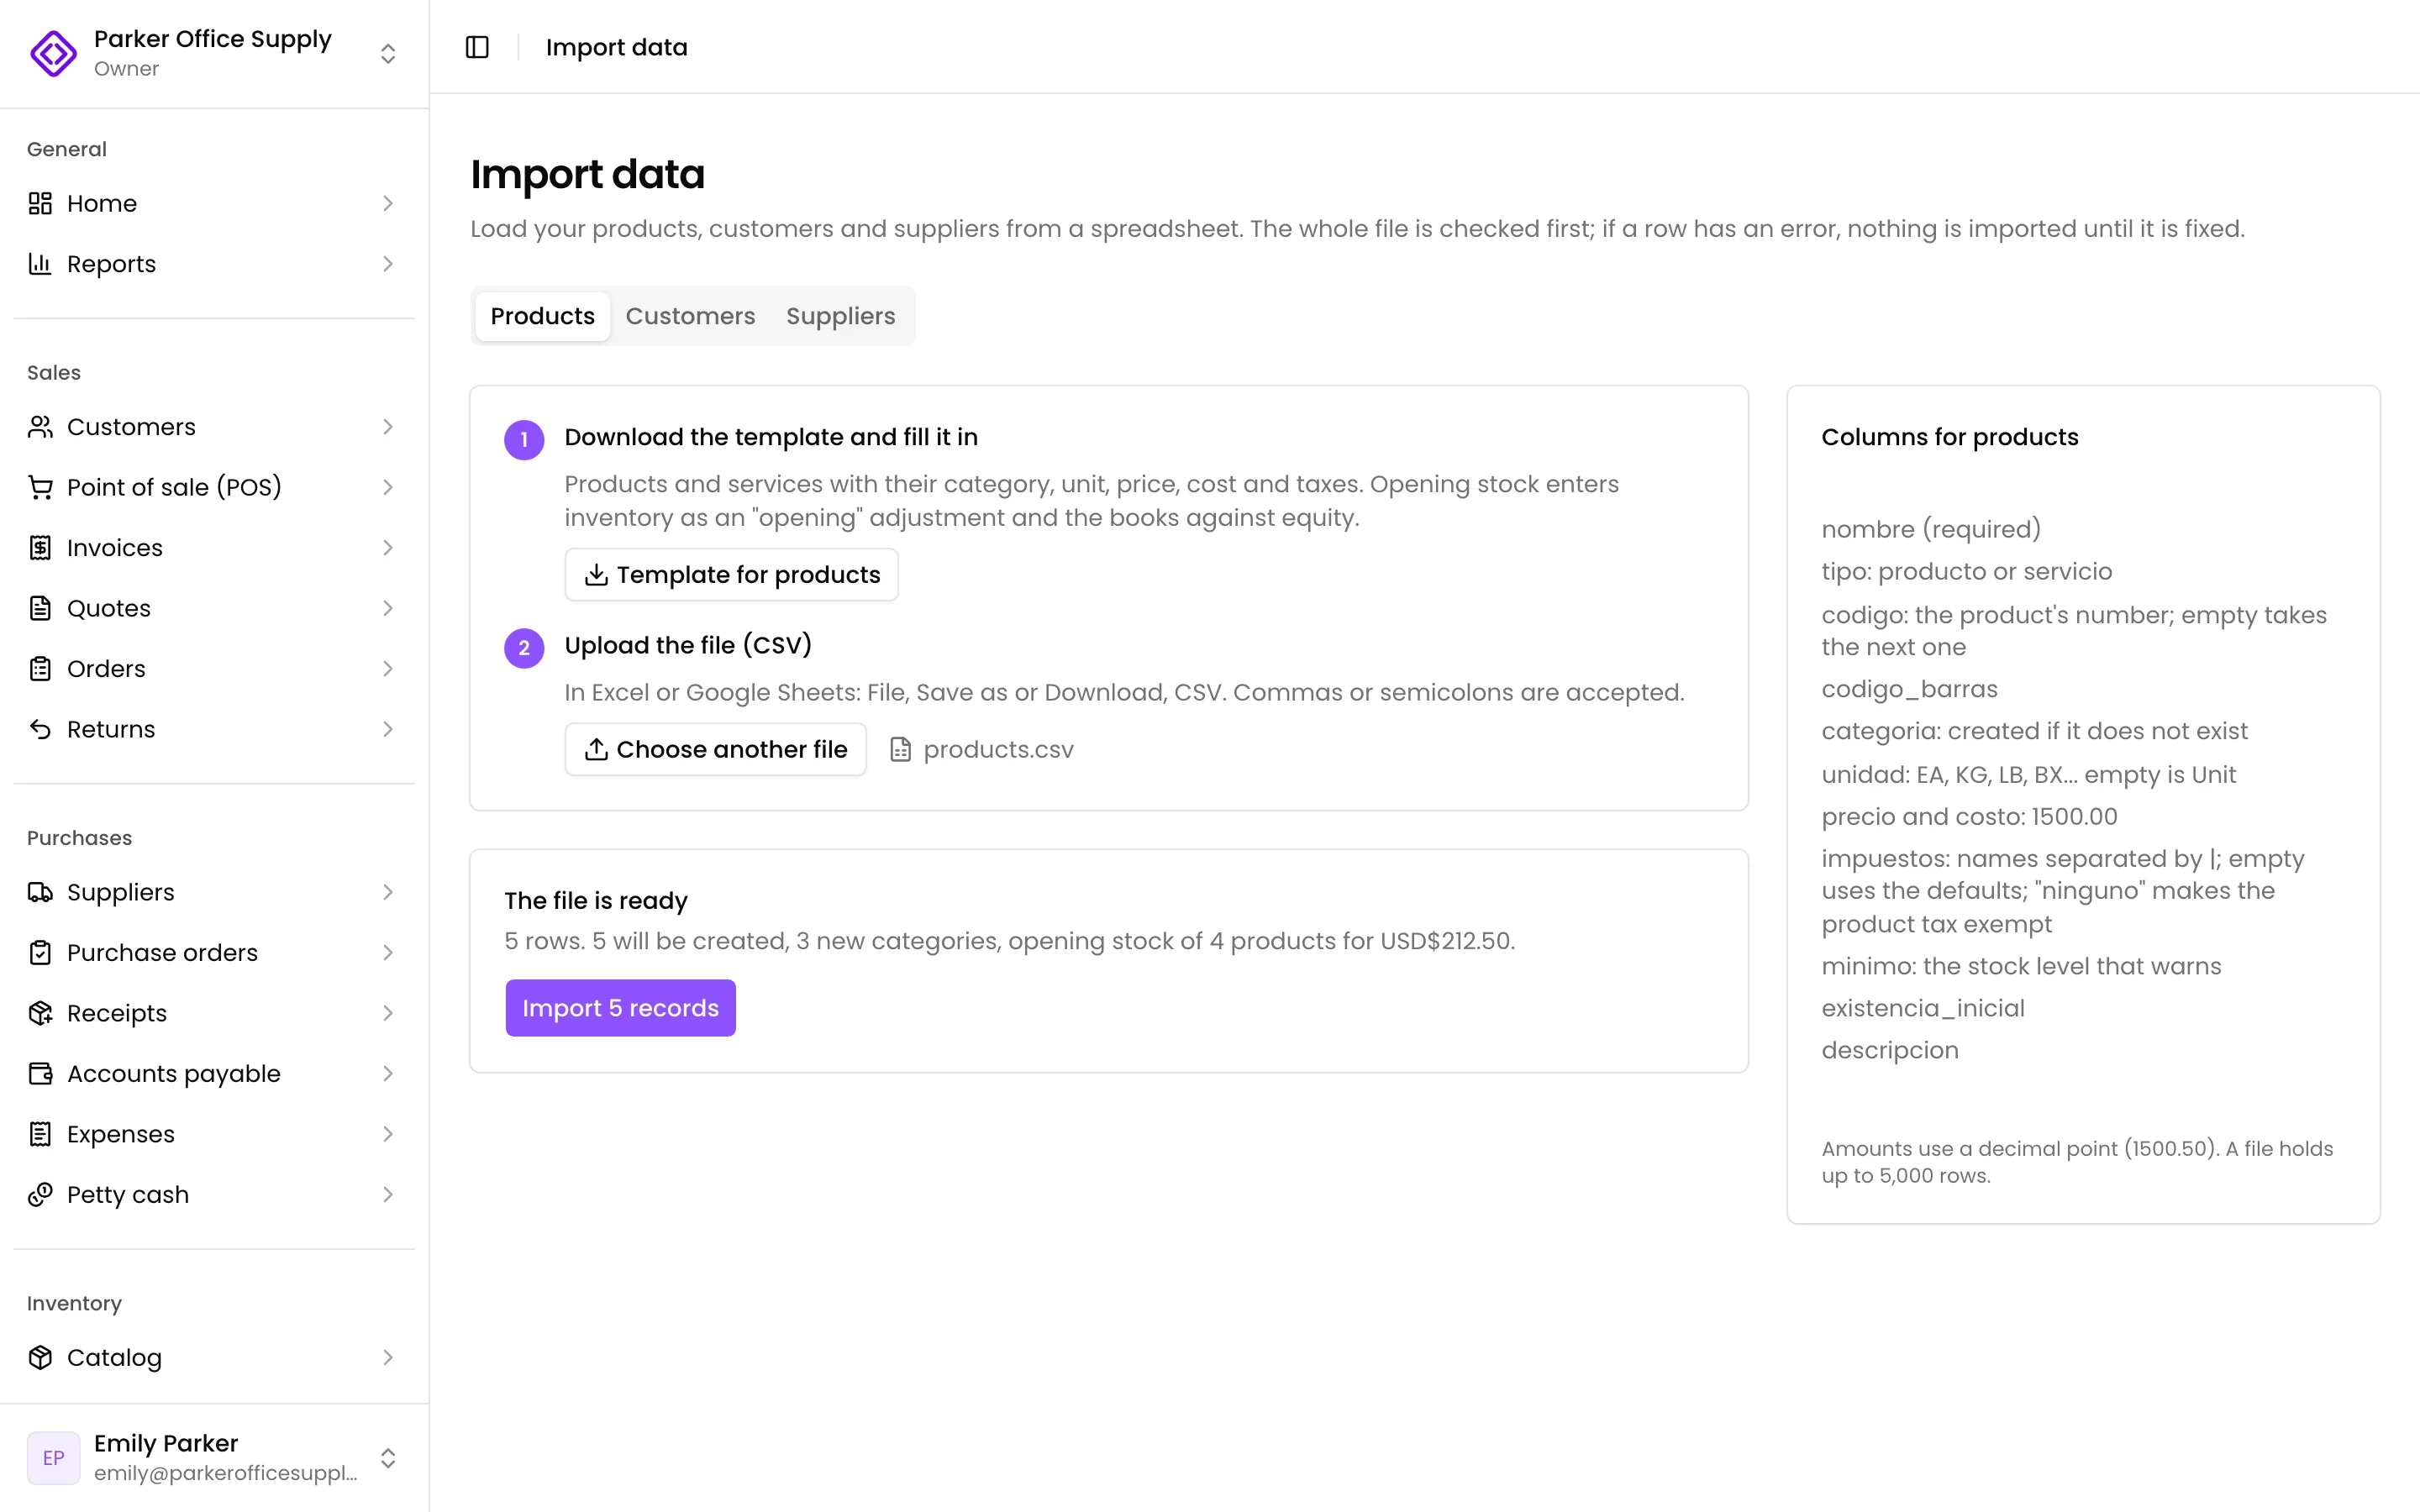Click the Parker Office Supply logo
The height and width of the screenshot is (1512, 2420).
pos(54,53)
